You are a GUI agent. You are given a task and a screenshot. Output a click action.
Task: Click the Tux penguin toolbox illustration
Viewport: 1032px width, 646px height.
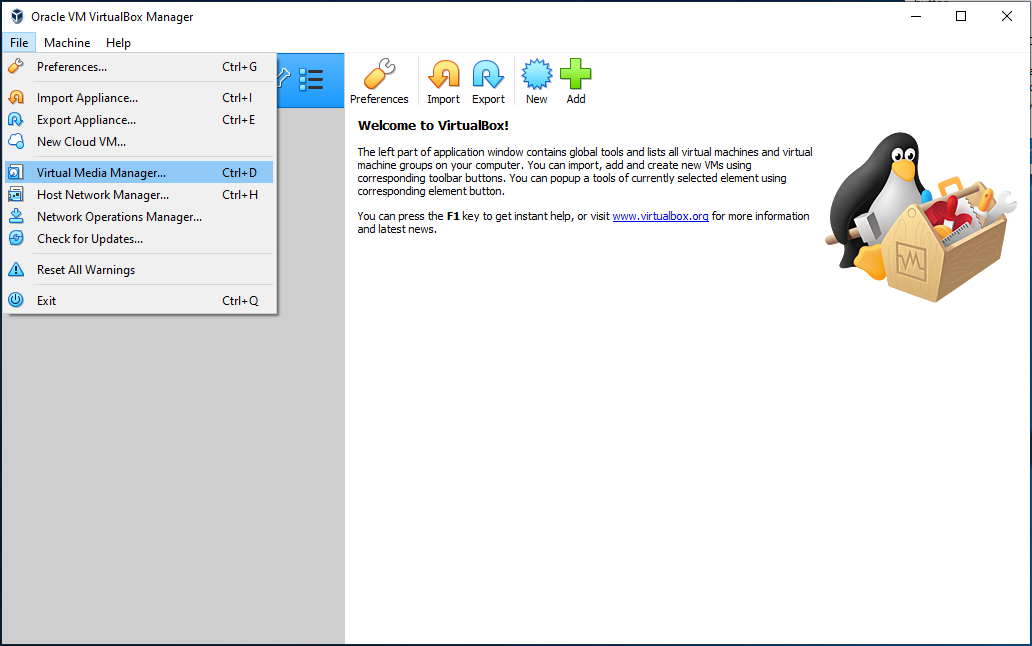coord(921,217)
